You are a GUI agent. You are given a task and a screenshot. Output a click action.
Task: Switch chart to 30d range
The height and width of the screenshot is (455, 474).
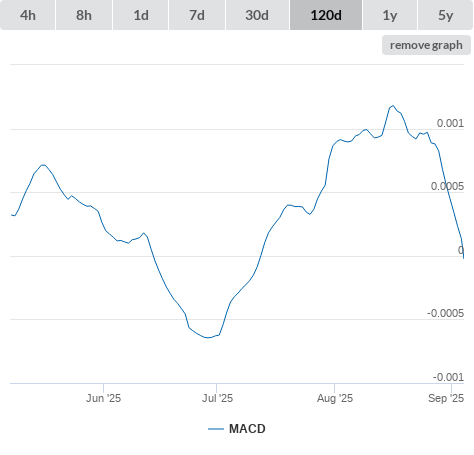pyautogui.click(x=257, y=15)
